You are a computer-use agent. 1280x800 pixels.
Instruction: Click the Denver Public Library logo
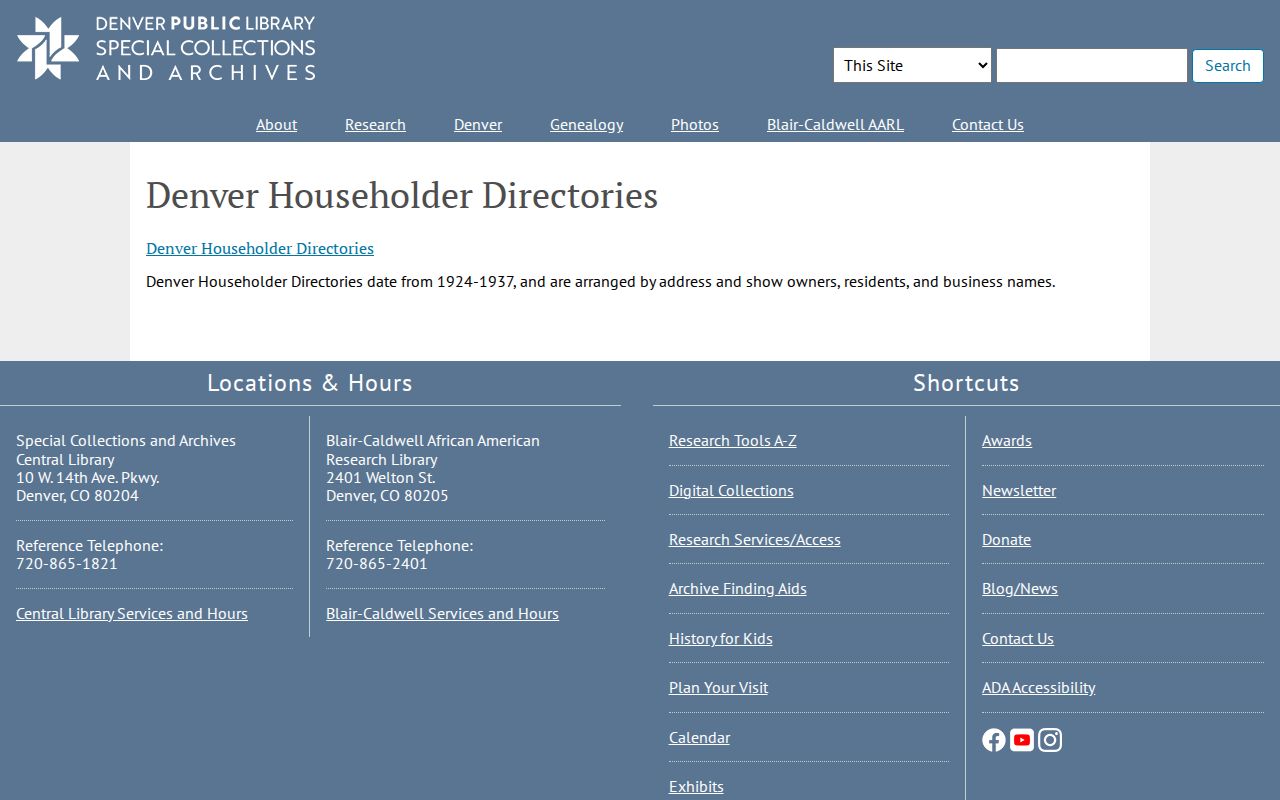166,48
